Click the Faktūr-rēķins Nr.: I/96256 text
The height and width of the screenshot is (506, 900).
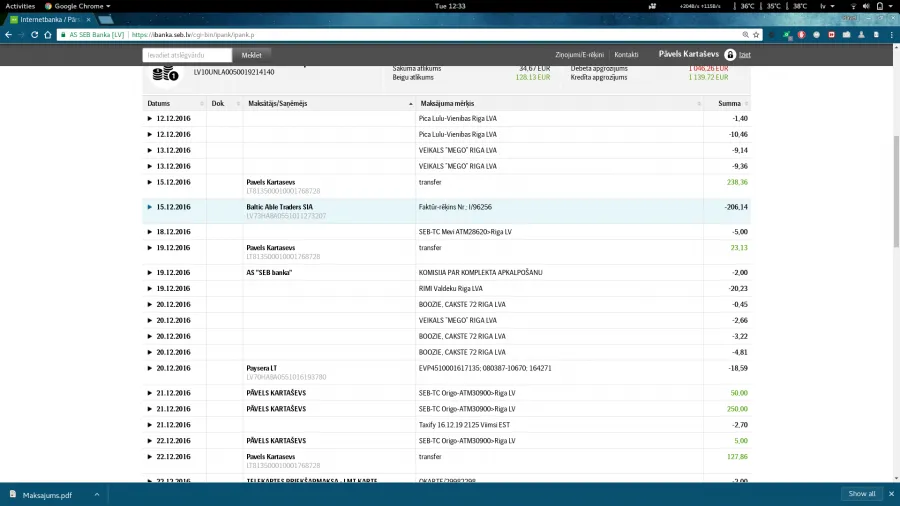pyautogui.click(x=455, y=207)
